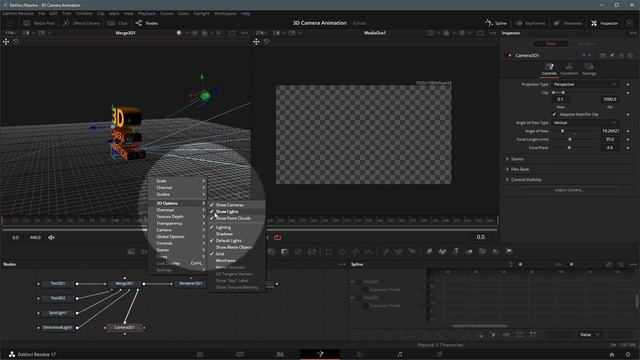
Task: Click the Camera3D1 pin icon in the Inspector
Action: coord(612,56)
